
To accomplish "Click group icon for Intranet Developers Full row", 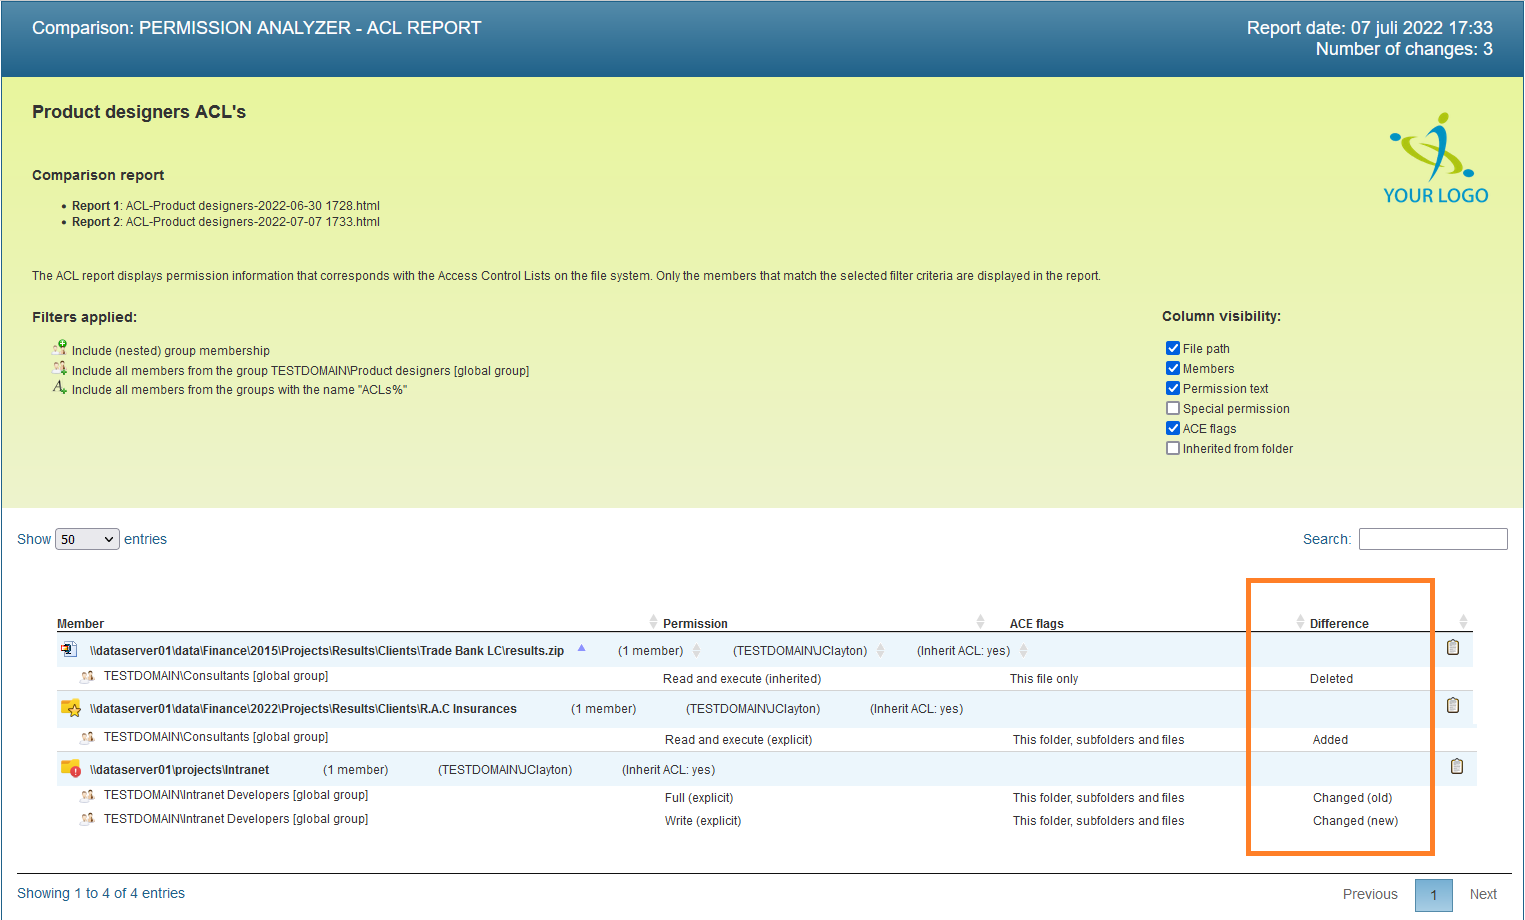I will point(88,796).
